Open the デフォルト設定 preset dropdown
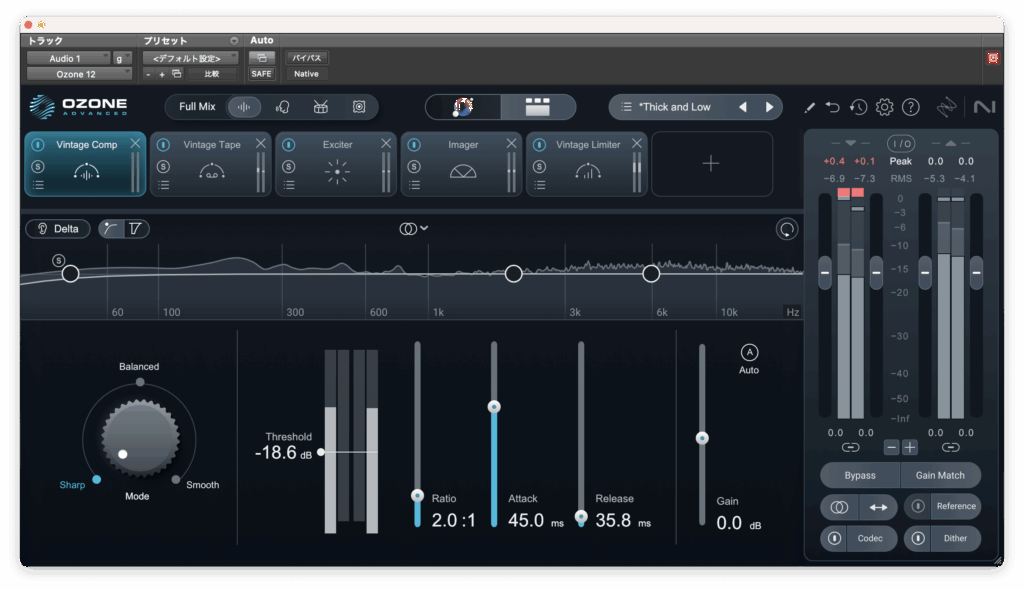Viewport: 1024px width, 590px height. tap(190, 58)
